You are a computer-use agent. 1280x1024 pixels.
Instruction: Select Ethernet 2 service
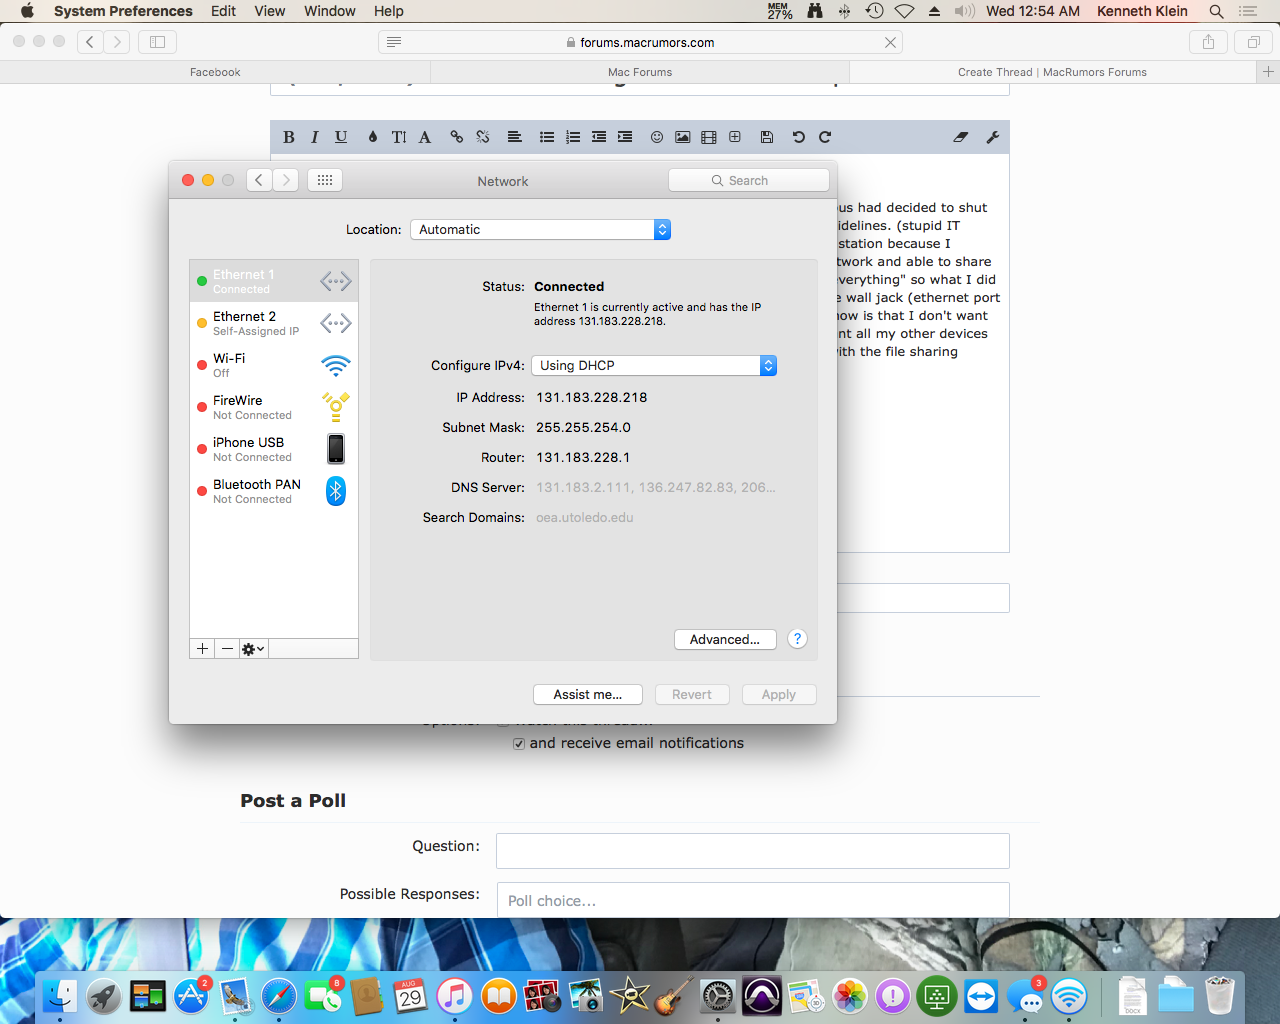274,323
